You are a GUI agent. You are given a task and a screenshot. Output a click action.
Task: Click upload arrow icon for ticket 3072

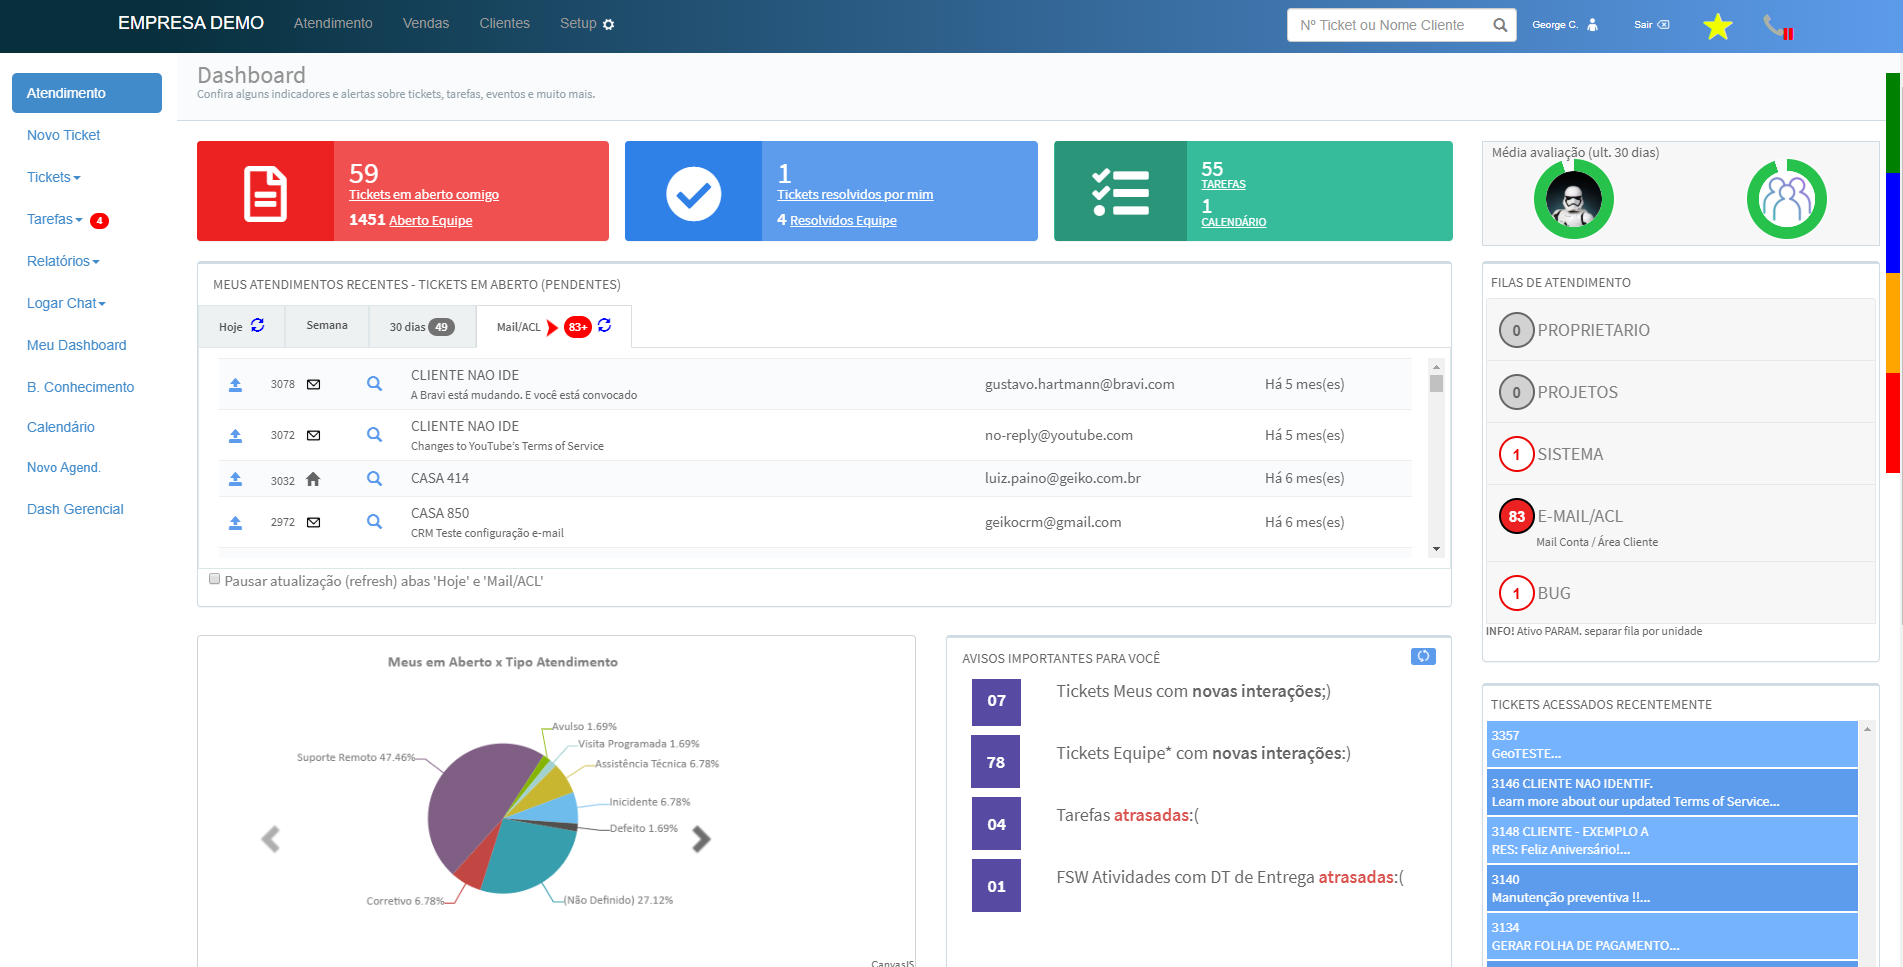tap(235, 435)
